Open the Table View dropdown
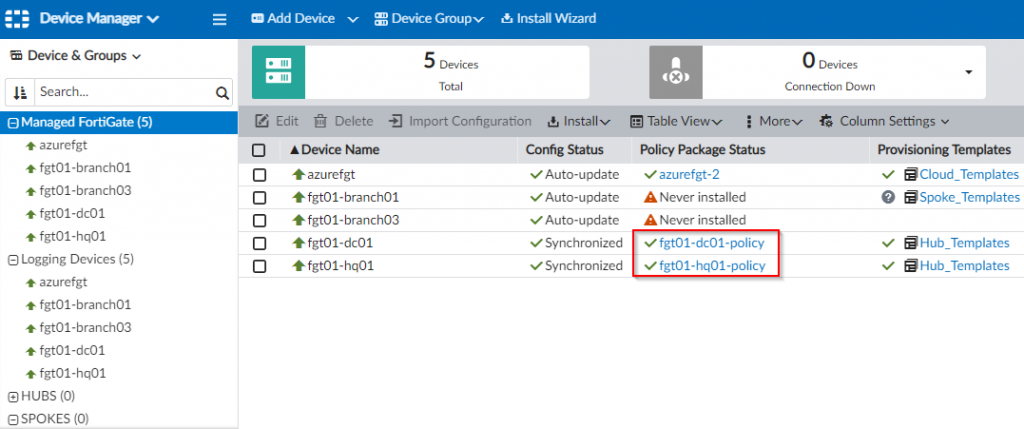The image size is (1024, 429). click(x=676, y=121)
